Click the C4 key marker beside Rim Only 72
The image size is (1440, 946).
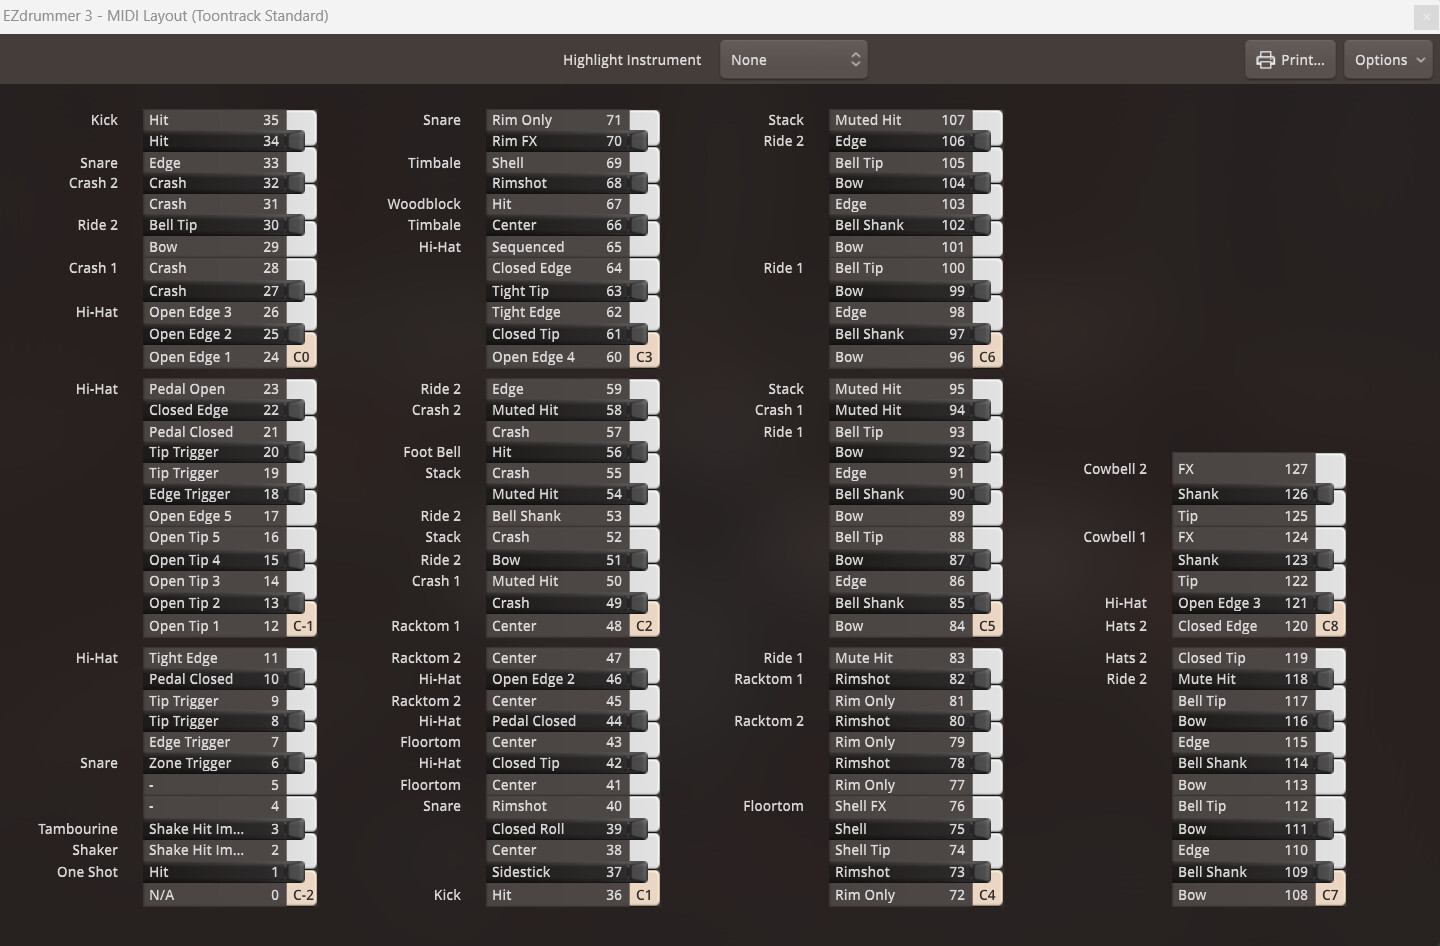tap(988, 894)
